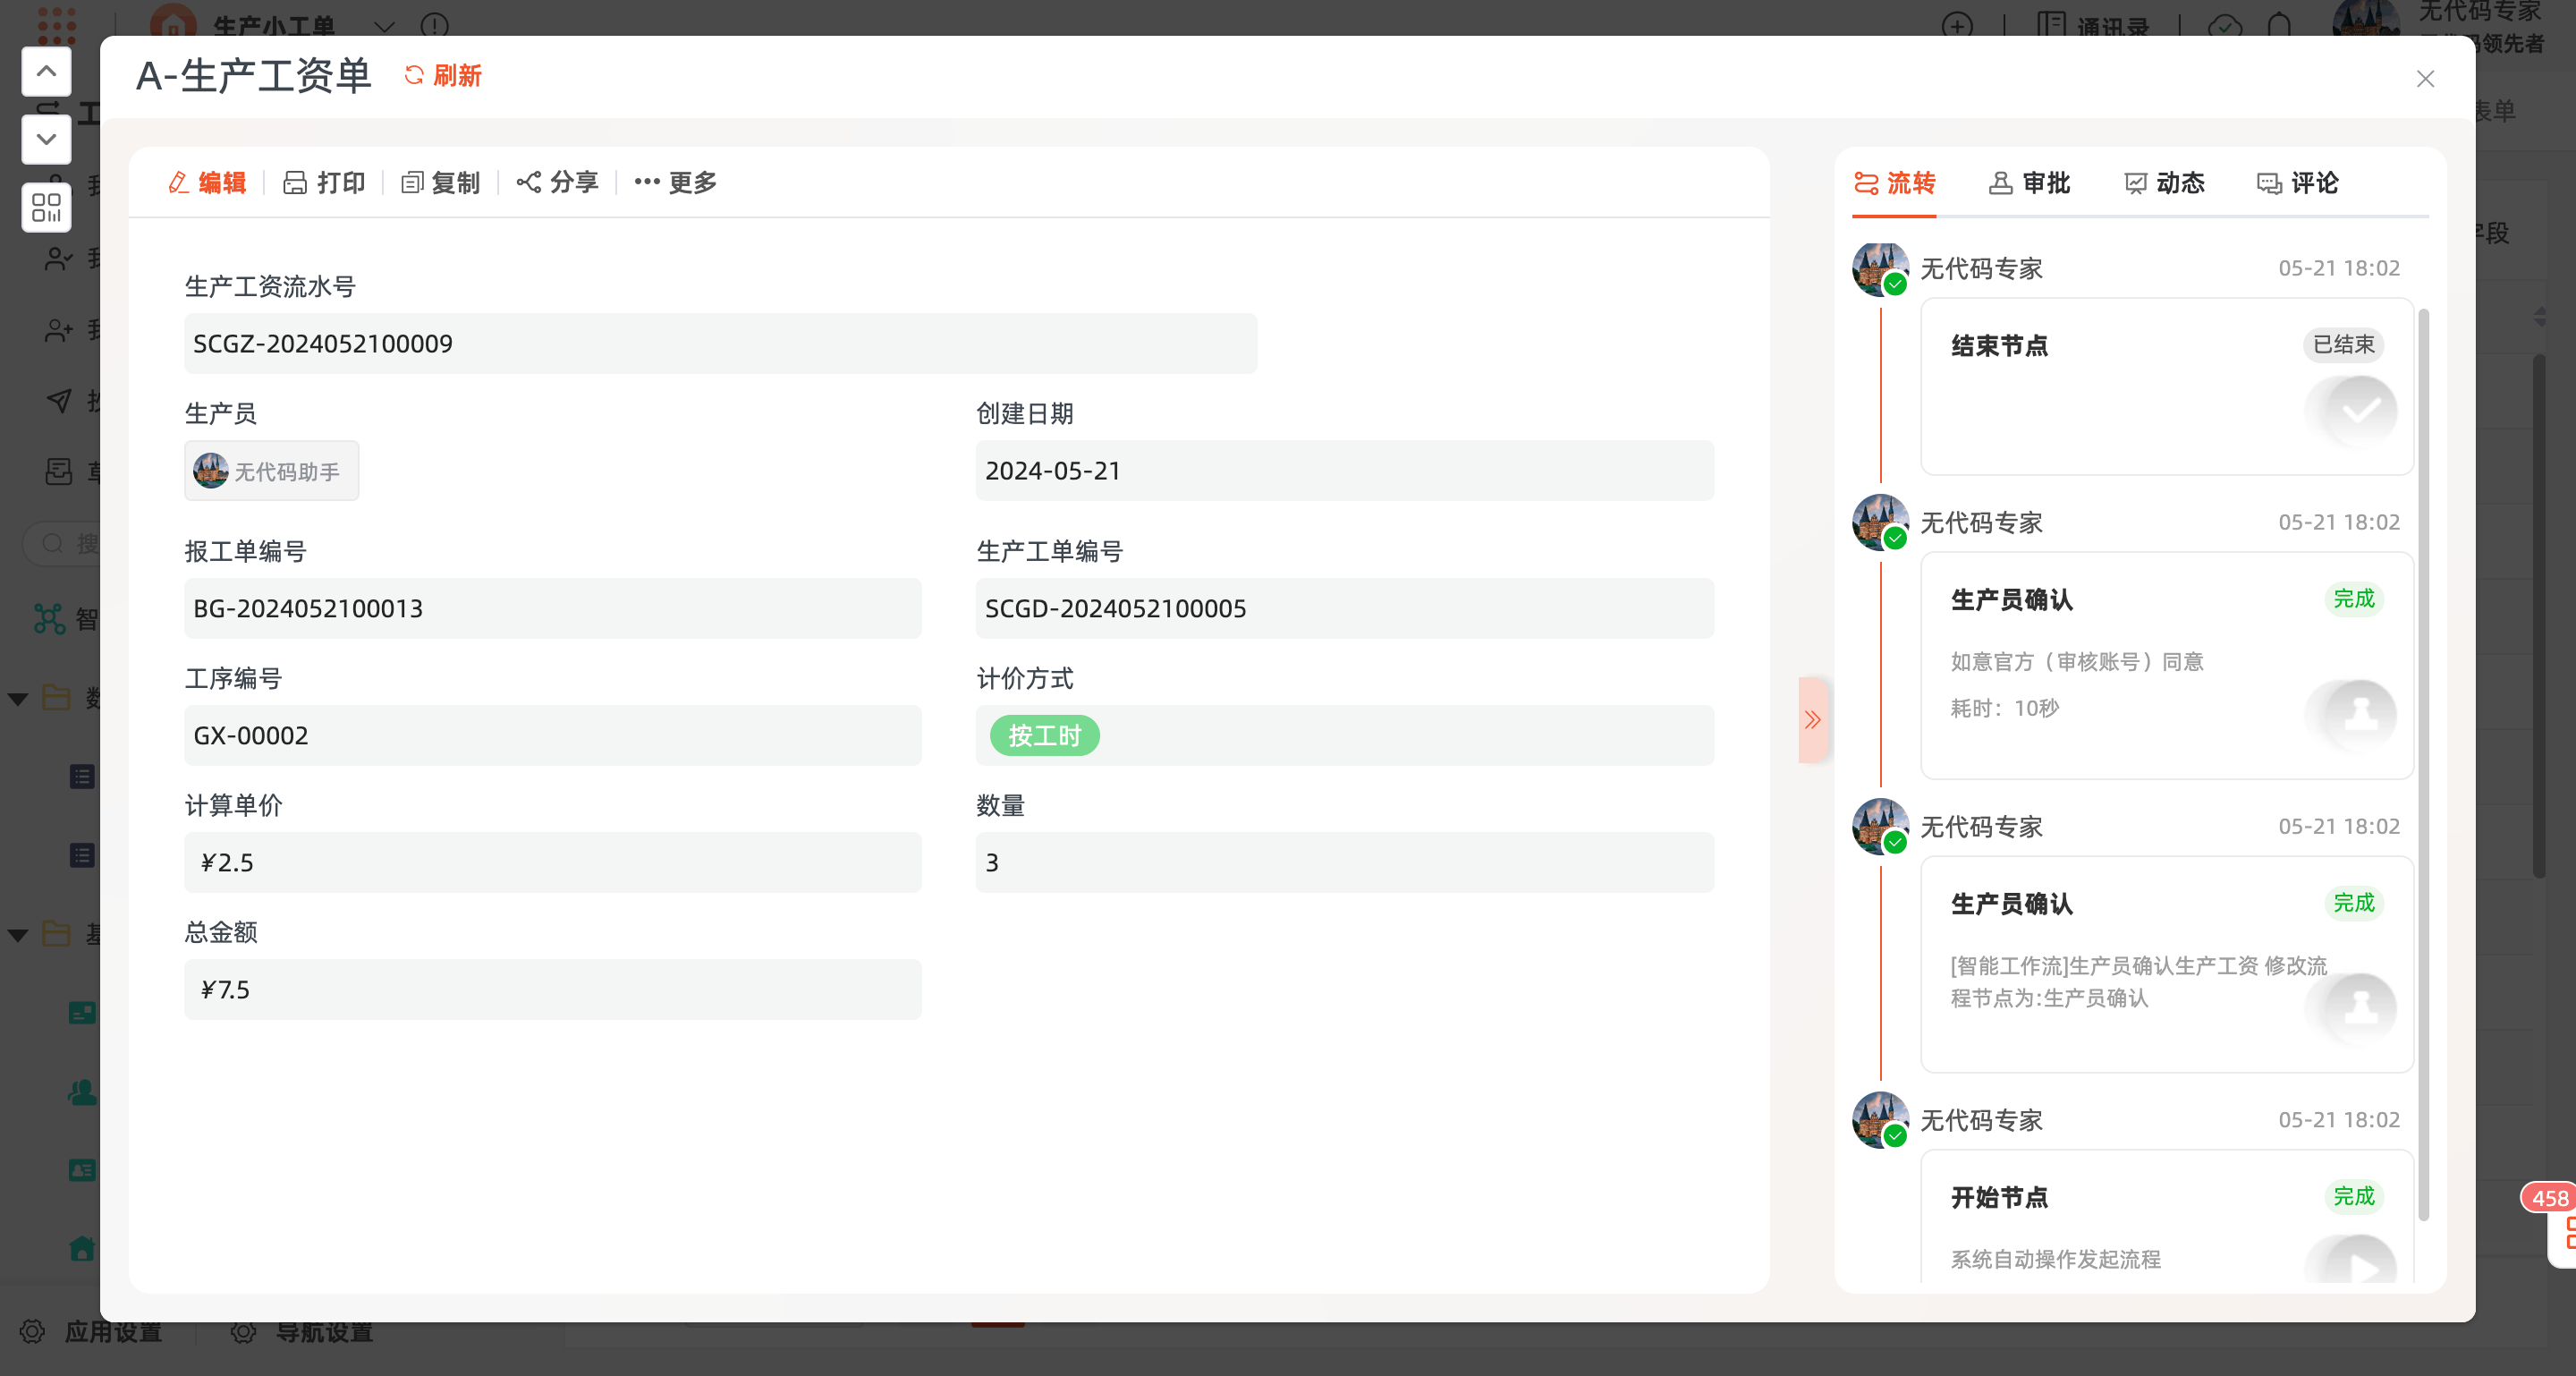
Task: Click the Copy (复制) toolbar button
Action: pyautogui.click(x=441, y=182)
